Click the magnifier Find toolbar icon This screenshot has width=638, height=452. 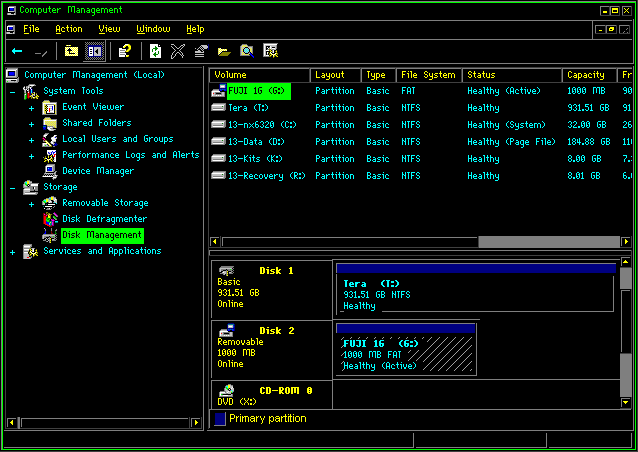[246, 50]
